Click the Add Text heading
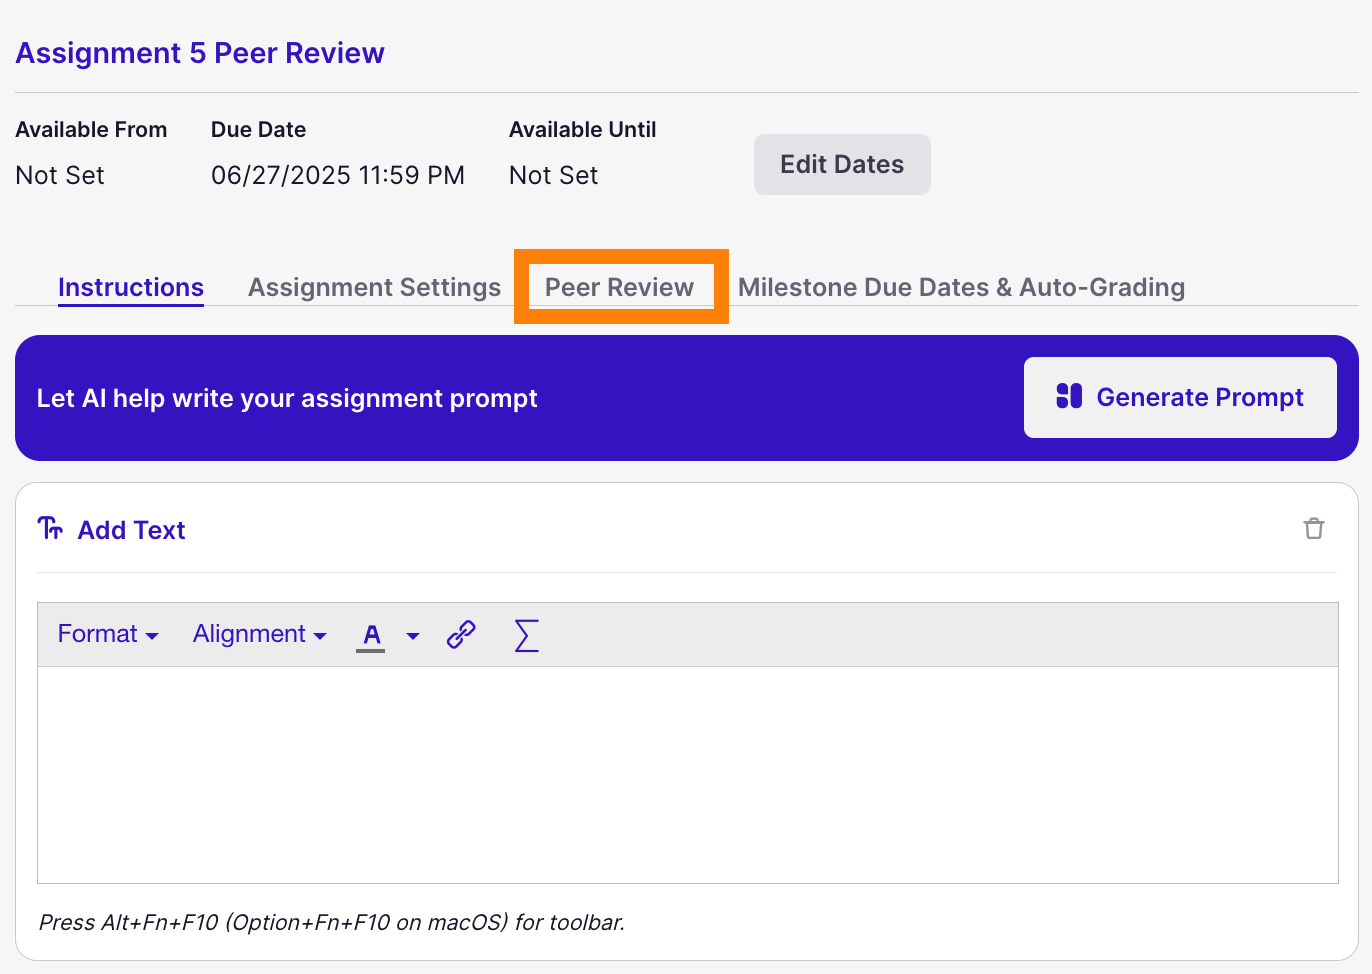This screenshot has width=1372, height=974. pos(131,530)
